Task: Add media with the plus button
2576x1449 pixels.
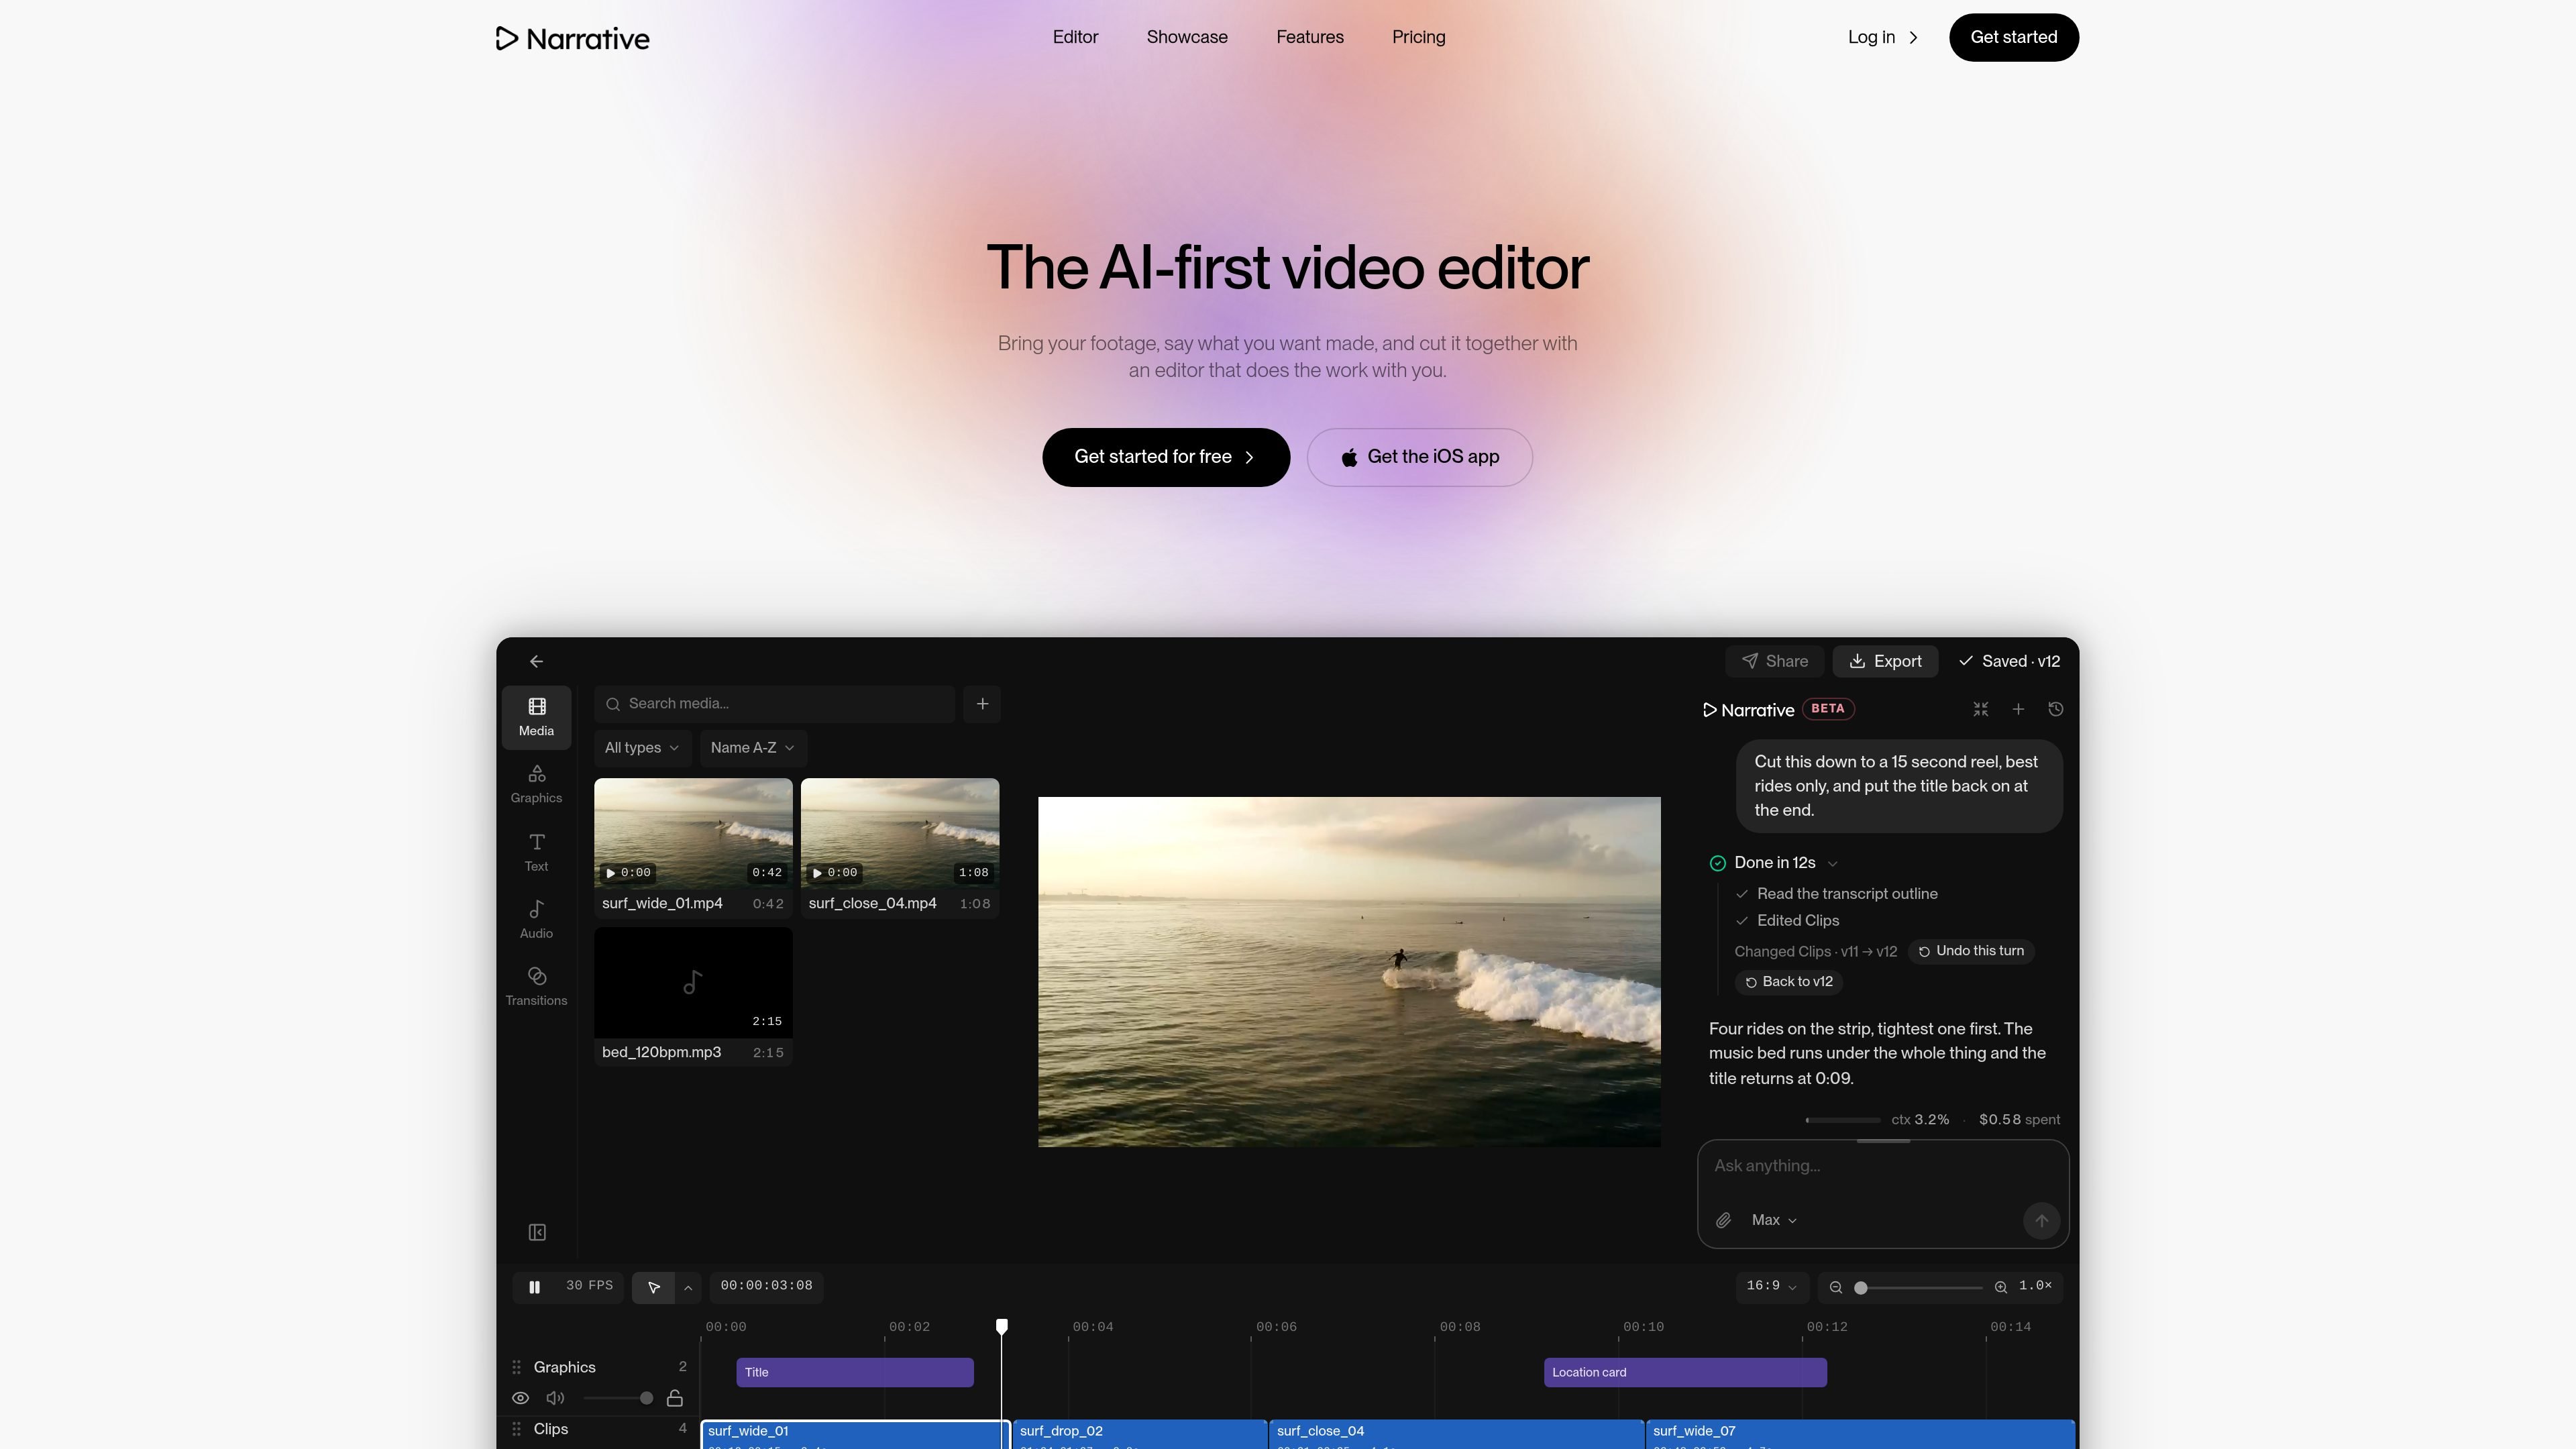Action: click(982, 704)
